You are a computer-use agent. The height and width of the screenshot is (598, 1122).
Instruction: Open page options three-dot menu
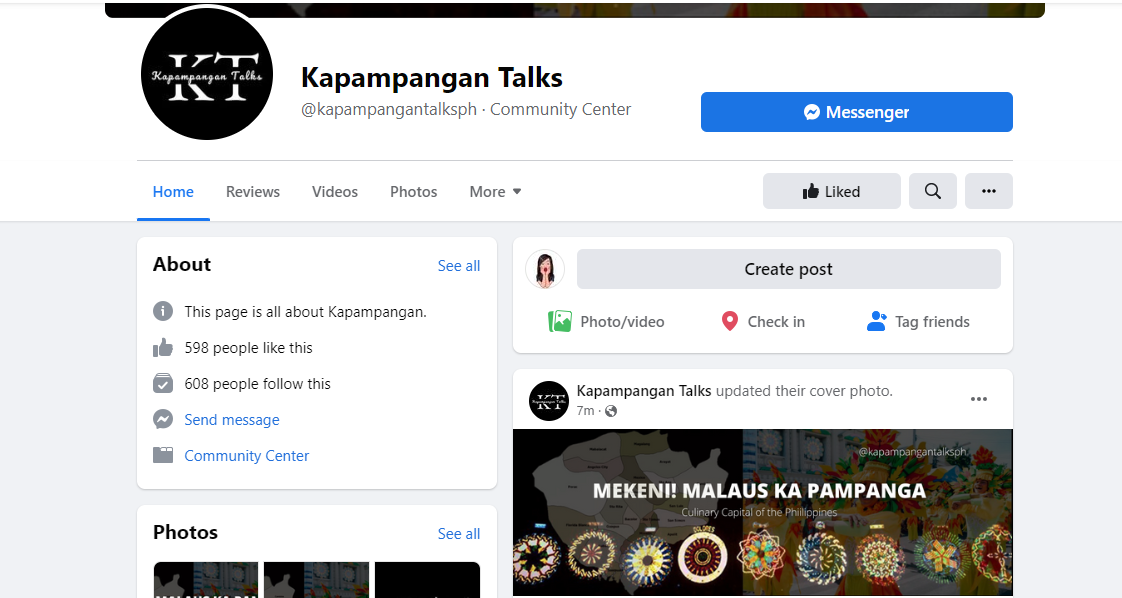click(x=988, y=191)
